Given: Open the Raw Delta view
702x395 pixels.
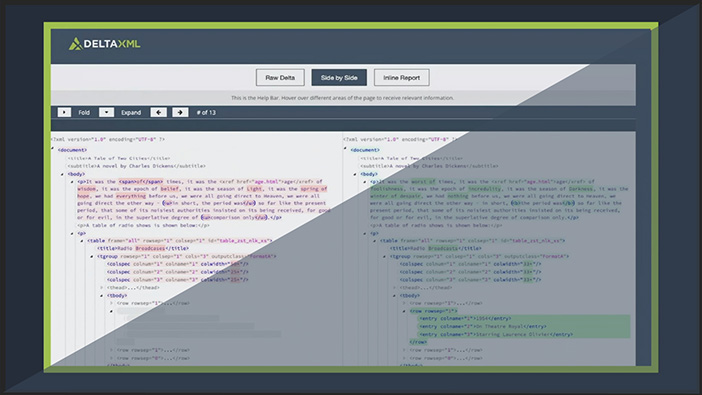Looking at the screenshot, I should point(280,77).
